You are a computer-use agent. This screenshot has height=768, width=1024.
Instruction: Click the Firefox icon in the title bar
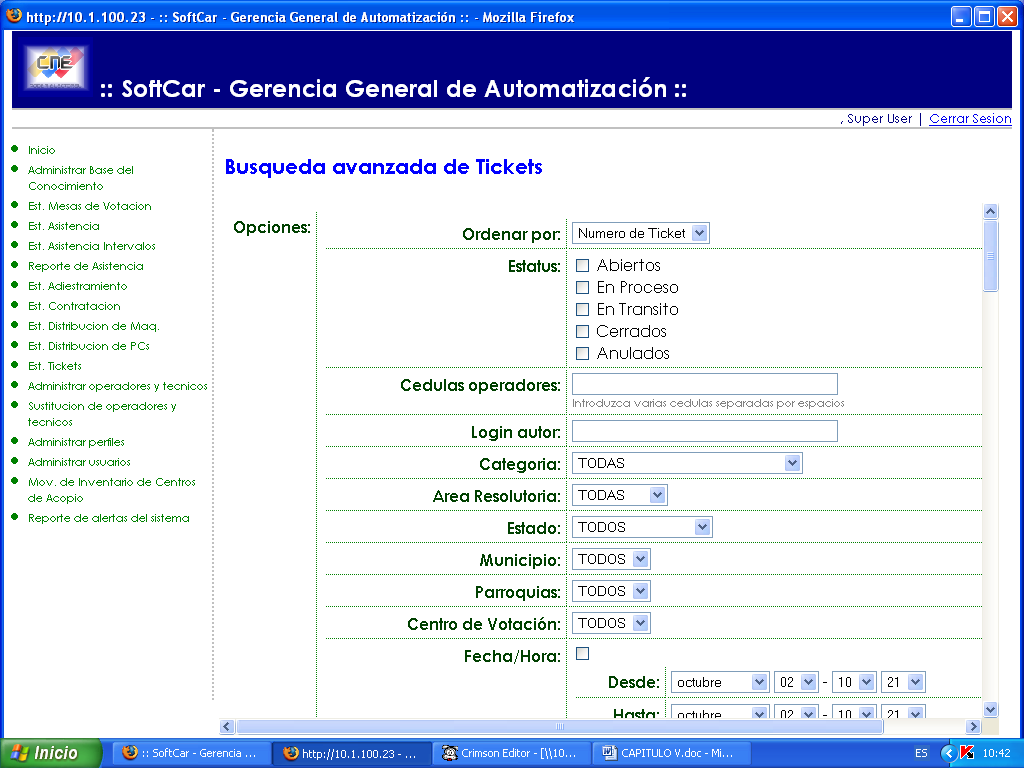tap(14, 16)
